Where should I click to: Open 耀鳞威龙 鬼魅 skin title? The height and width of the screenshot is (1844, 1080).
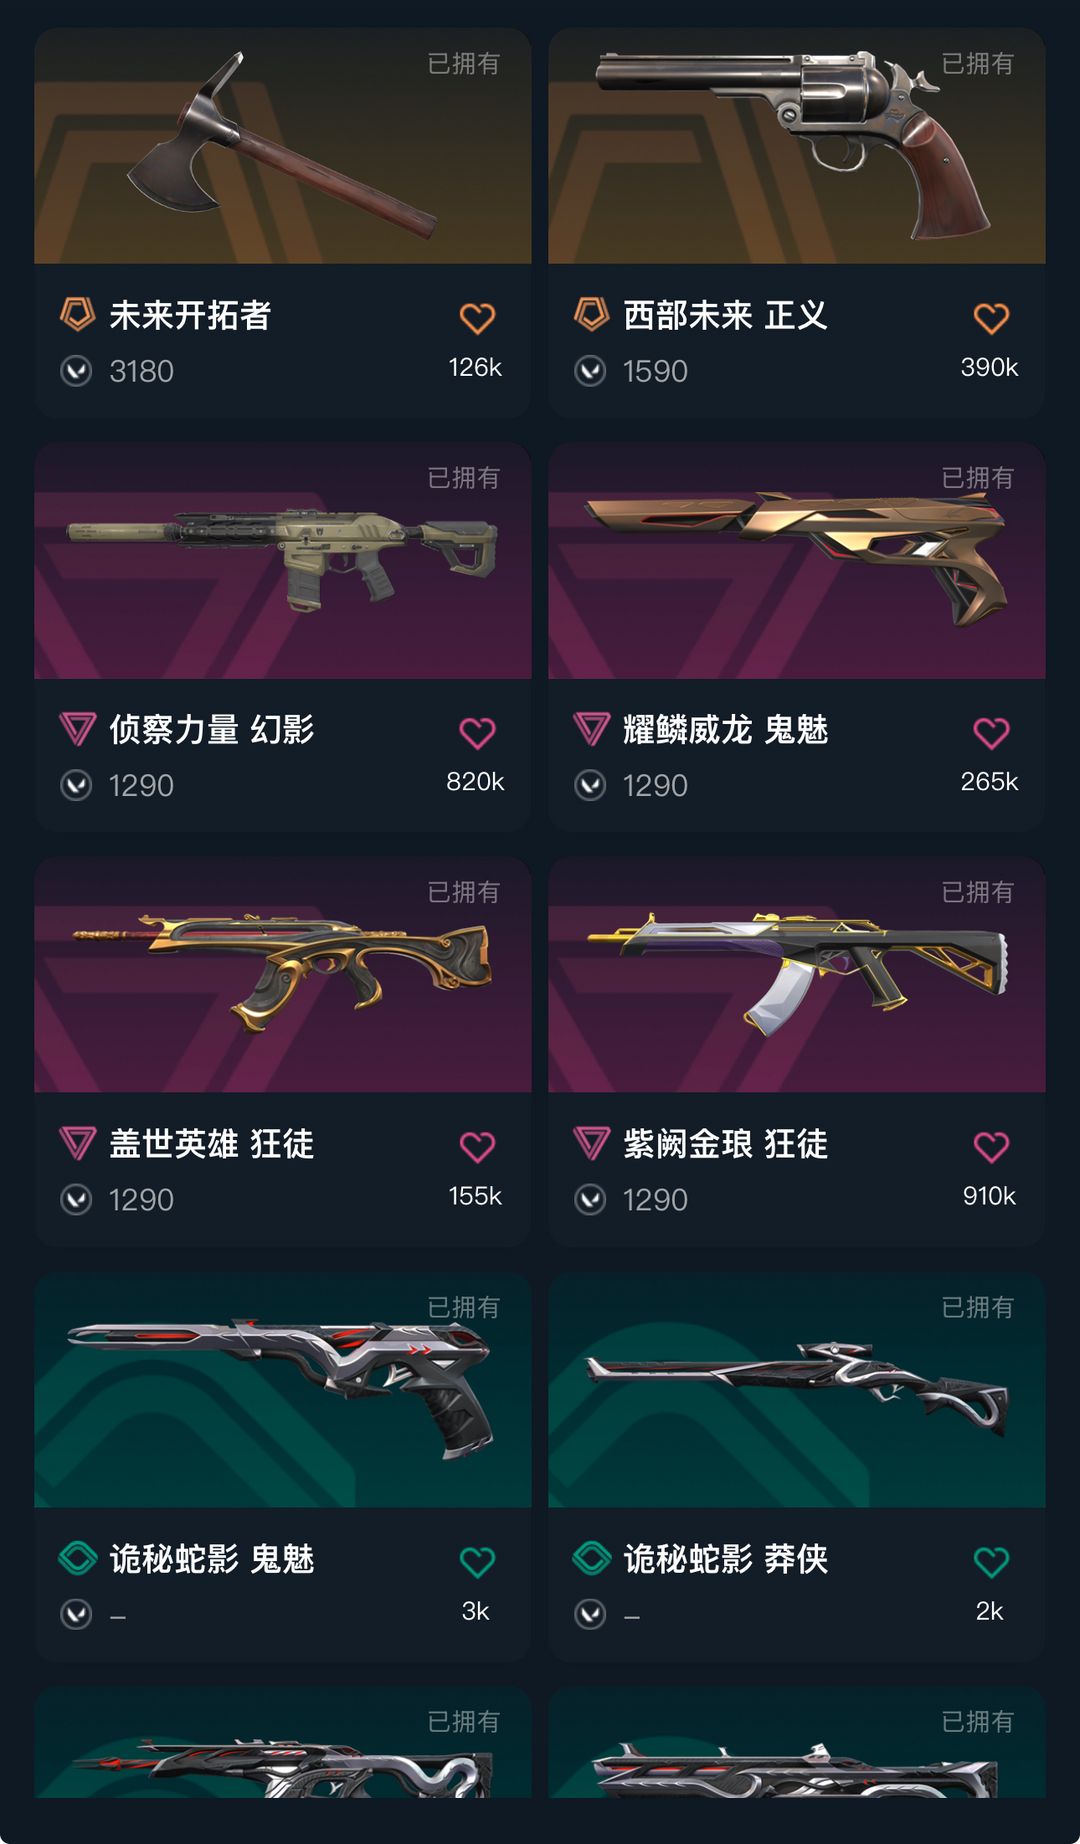[726, 730]
